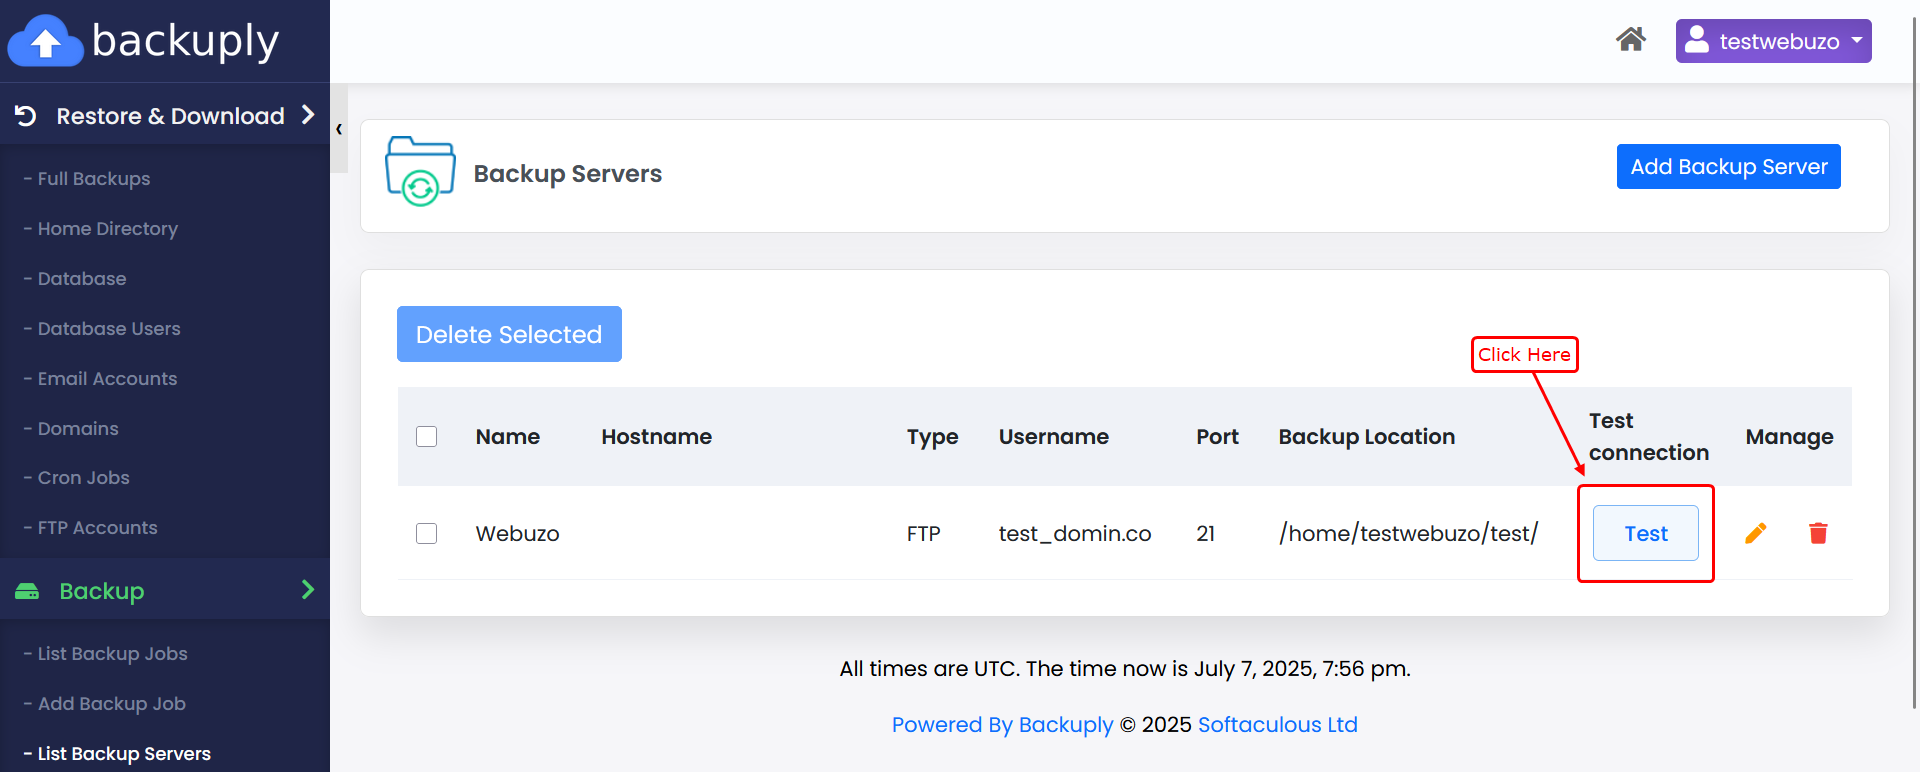Toggle the select-all checkbox in table header

pos(427,437)
